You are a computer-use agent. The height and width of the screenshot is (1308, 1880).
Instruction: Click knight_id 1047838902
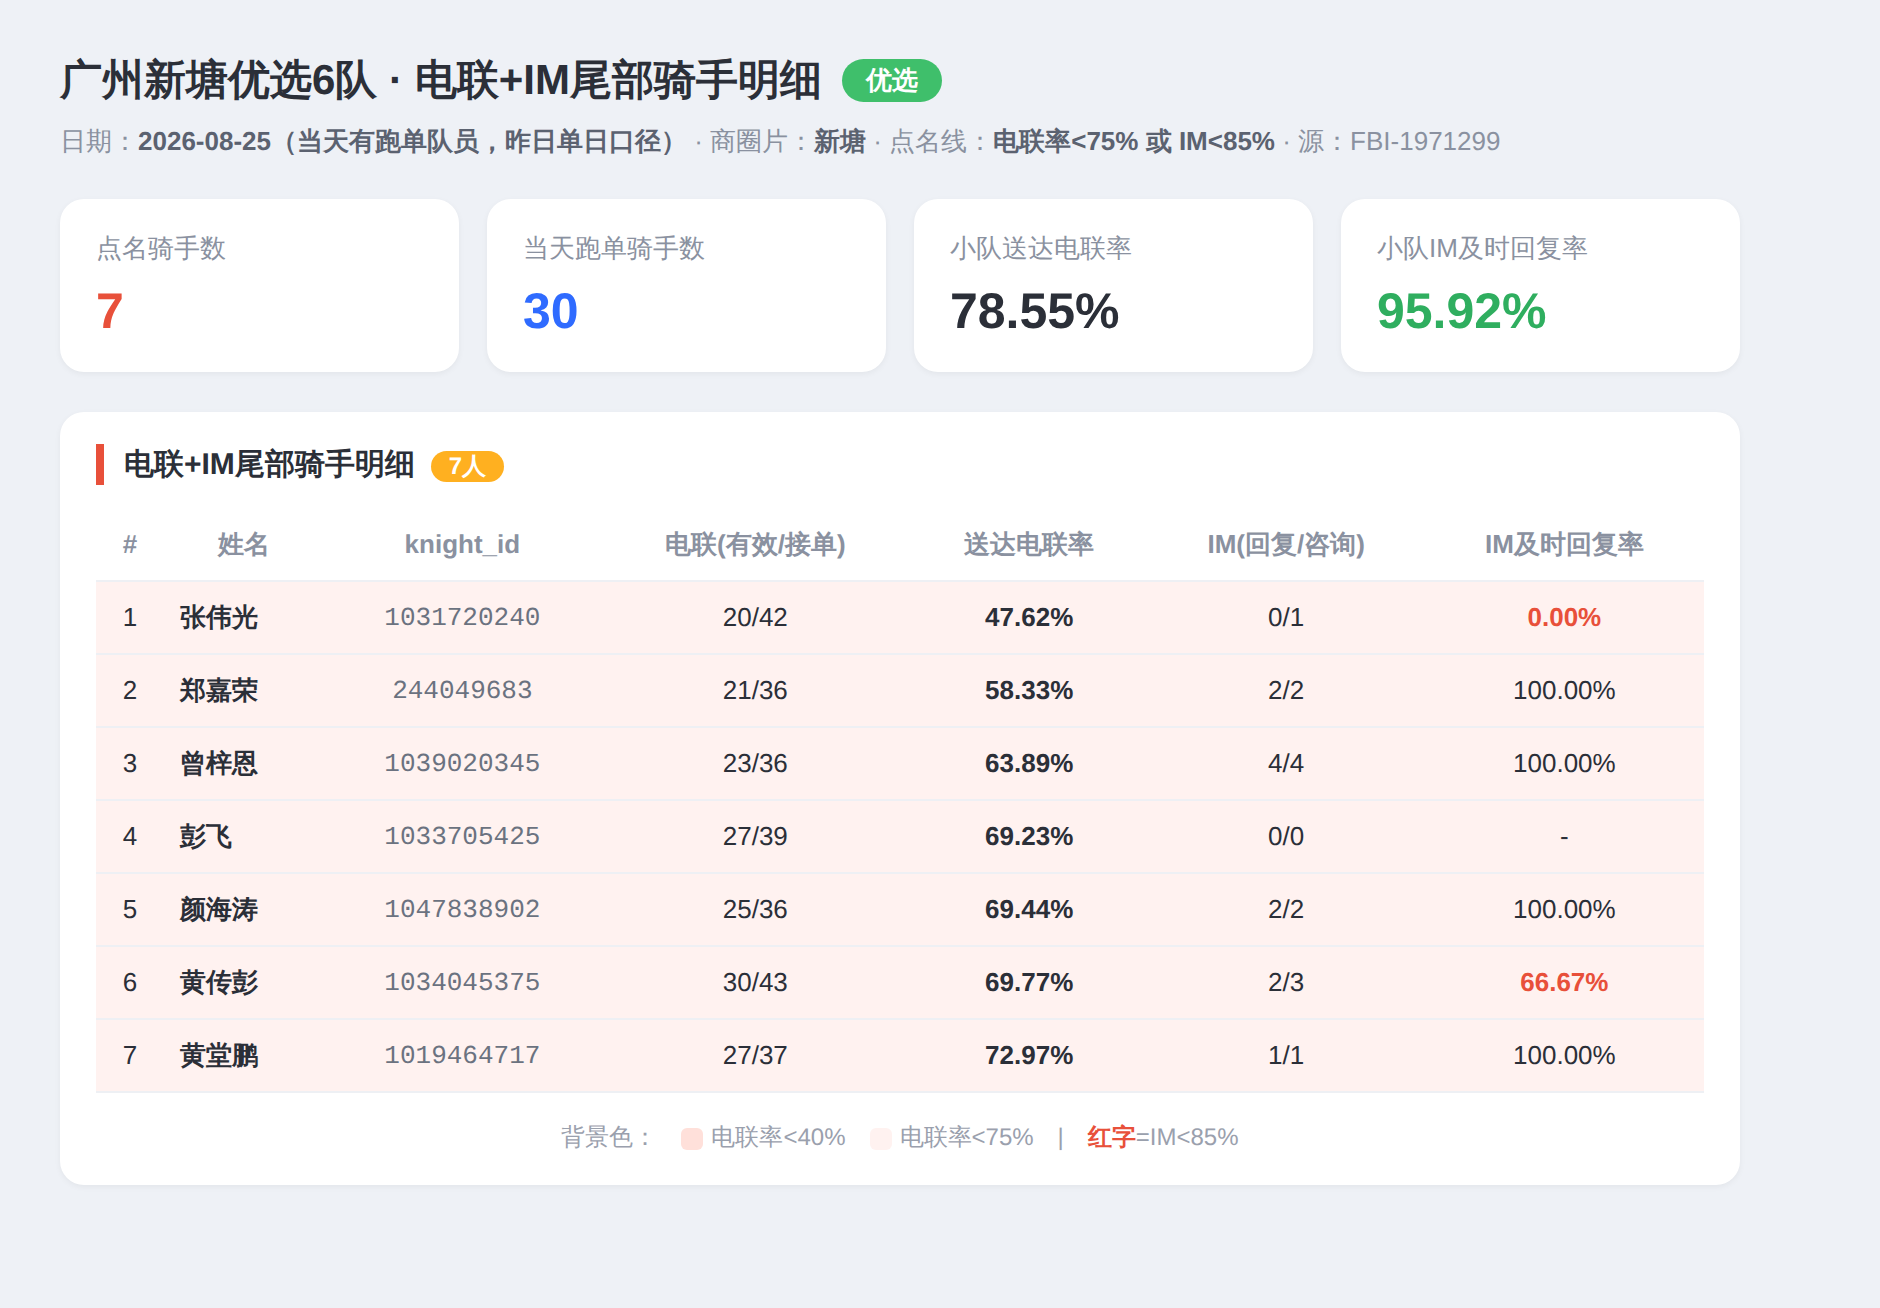point(462,909)
